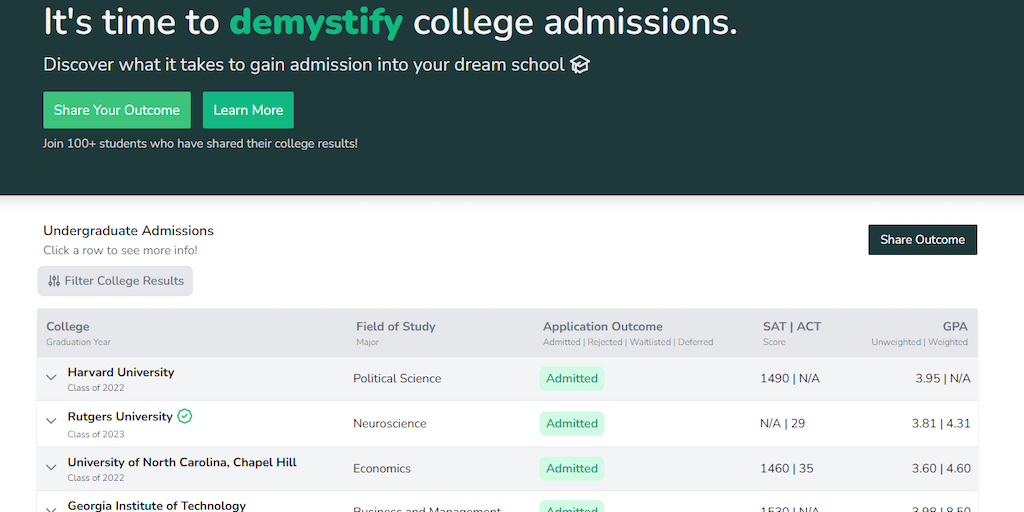1024x512 pixels.
Task: Select the Harvard University college name
Action: click(121, 372)
